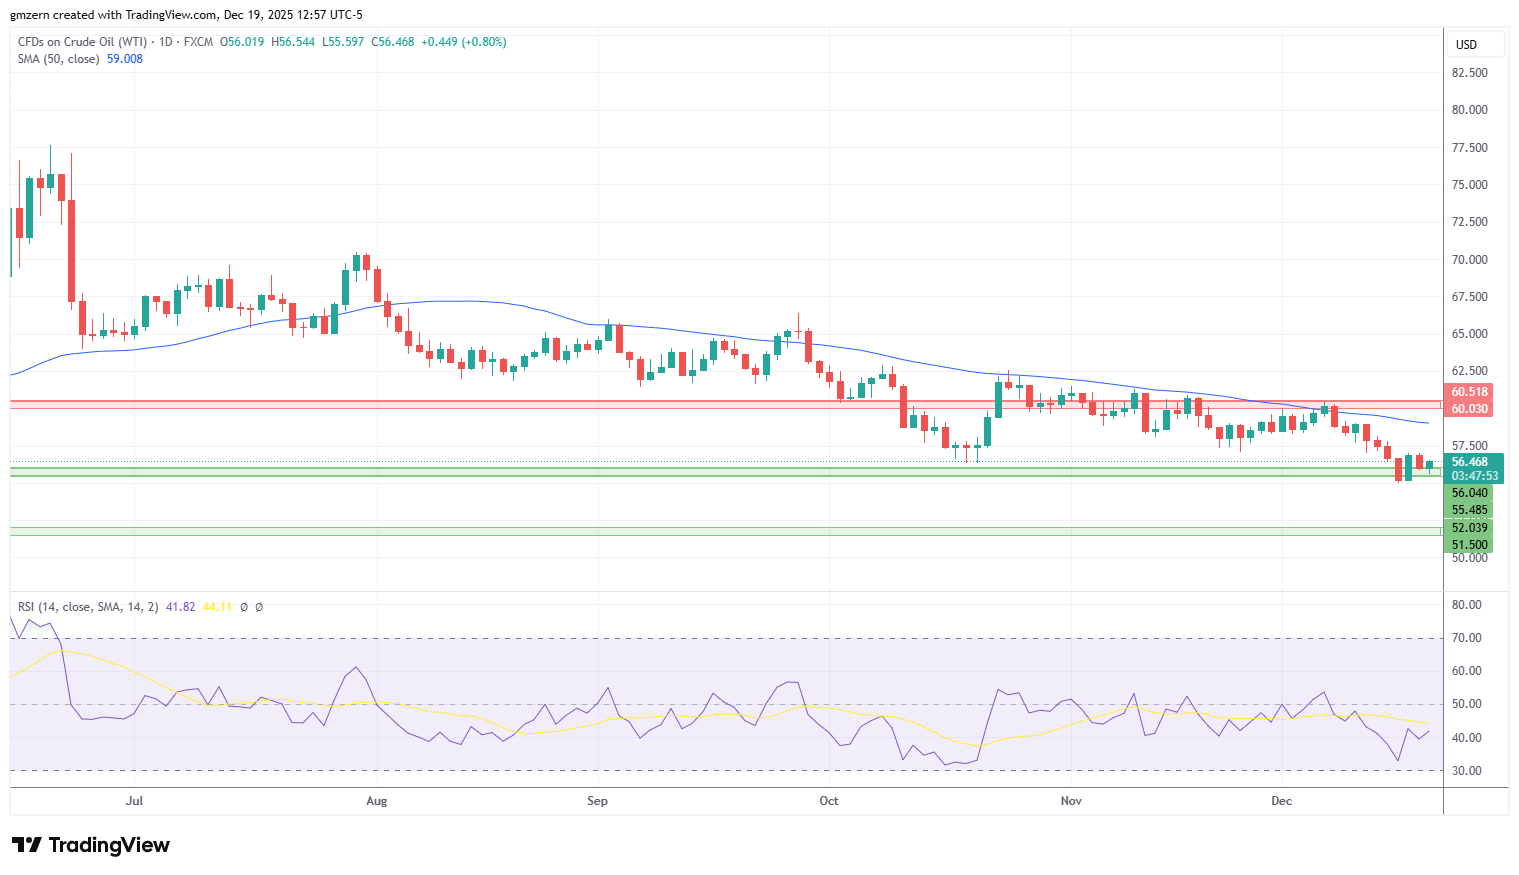
Task: Click the open price O56.019
Action: [x=242, y=42]
